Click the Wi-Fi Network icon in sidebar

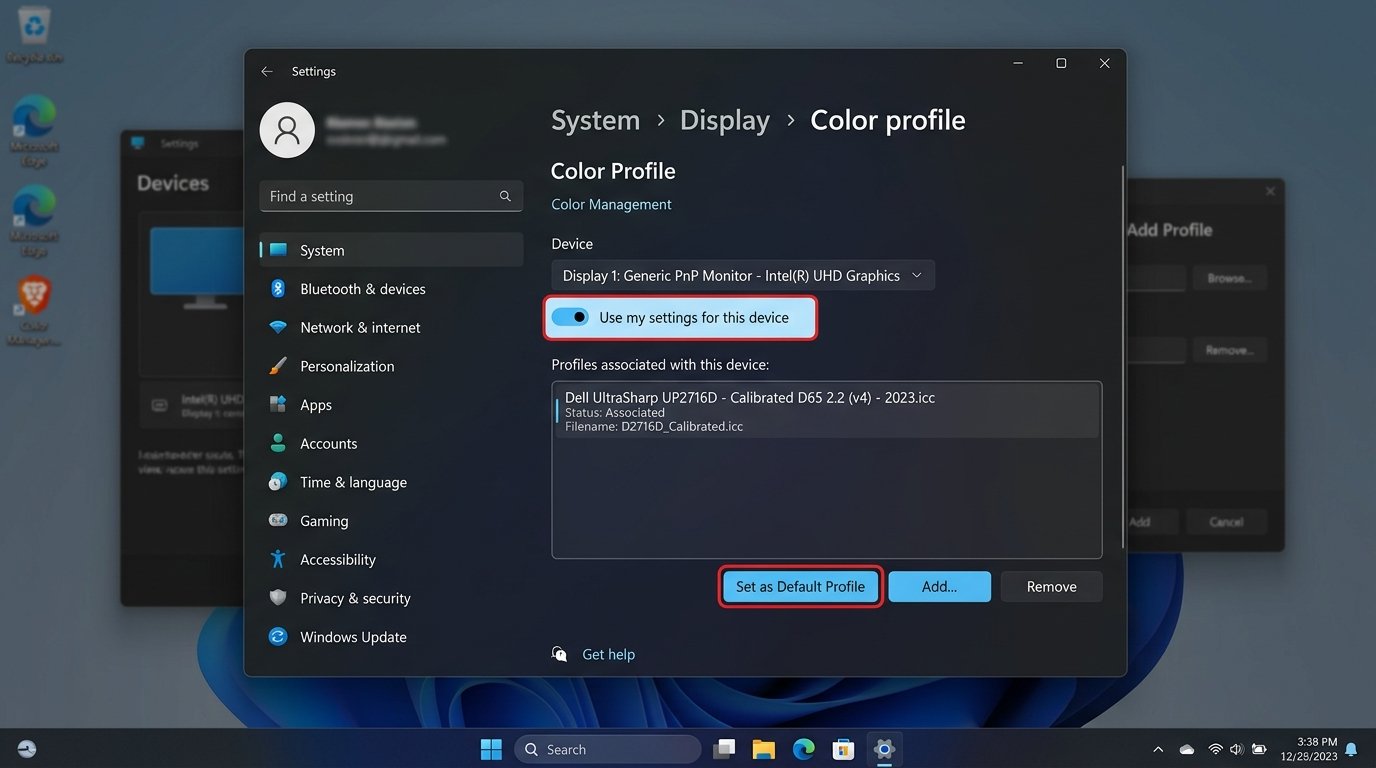pos(278,327)
